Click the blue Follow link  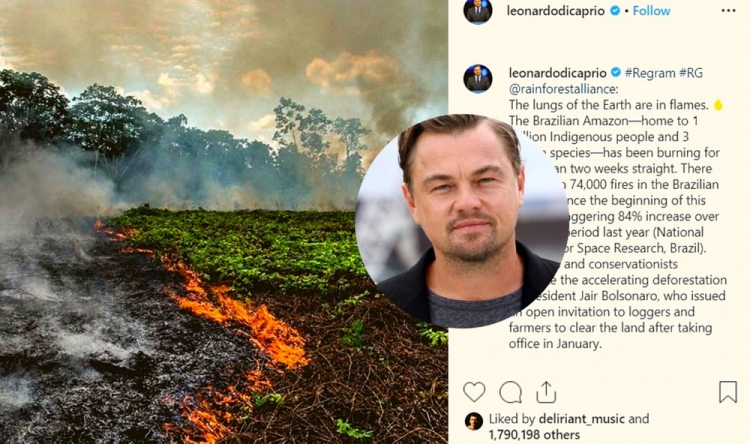coord(651,11)
